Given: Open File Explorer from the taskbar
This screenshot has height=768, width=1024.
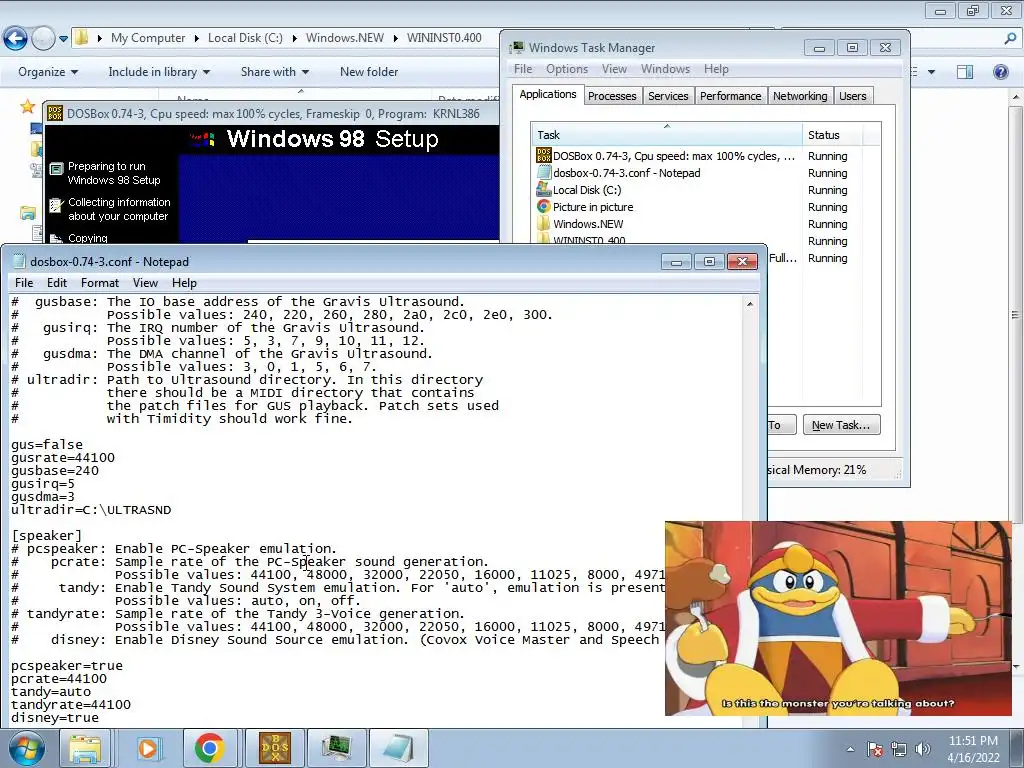Looking at the screenshot, I should click(x=85, y=748).
